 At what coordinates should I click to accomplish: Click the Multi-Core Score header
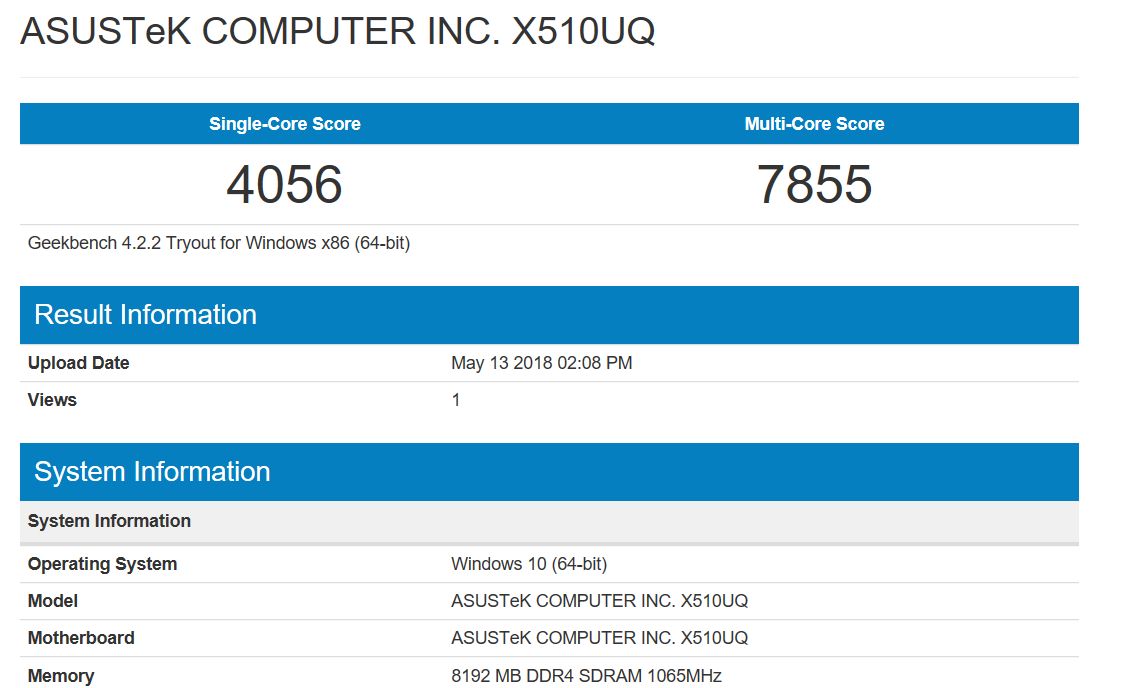814,124
